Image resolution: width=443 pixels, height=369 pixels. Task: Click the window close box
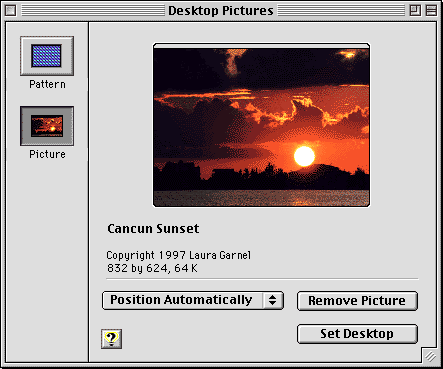tap(10, 11)
